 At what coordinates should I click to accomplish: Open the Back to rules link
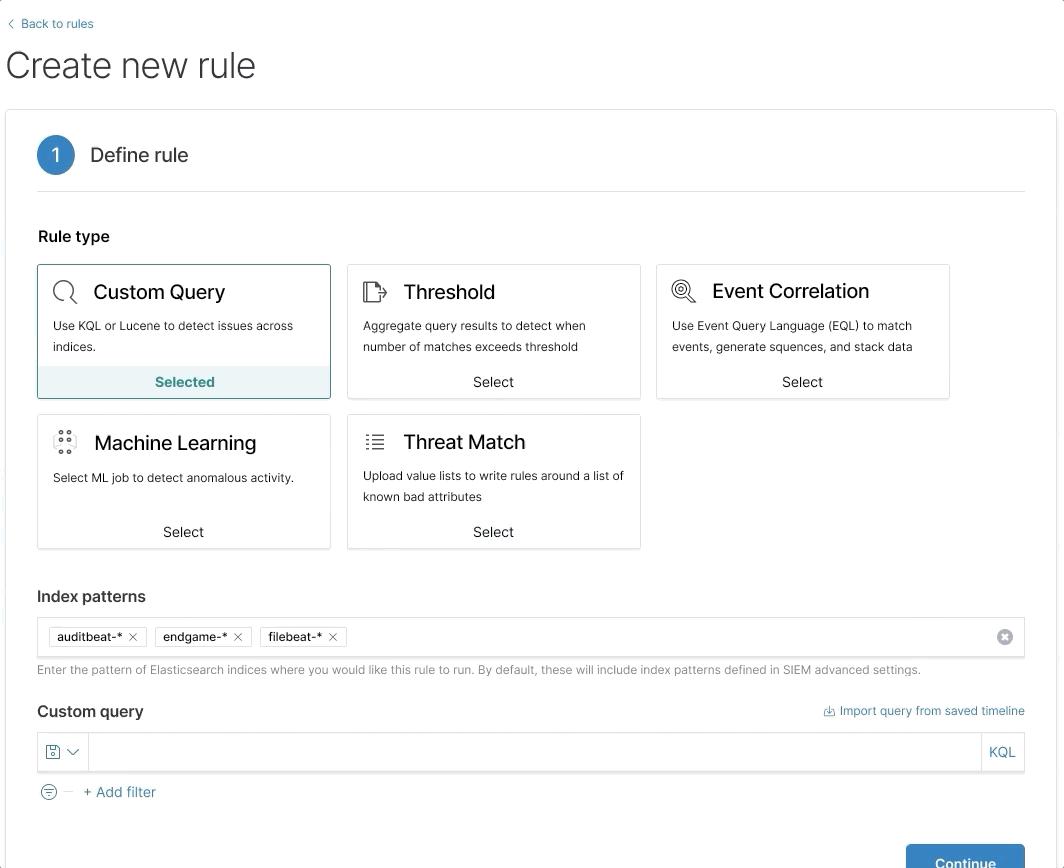57,23
